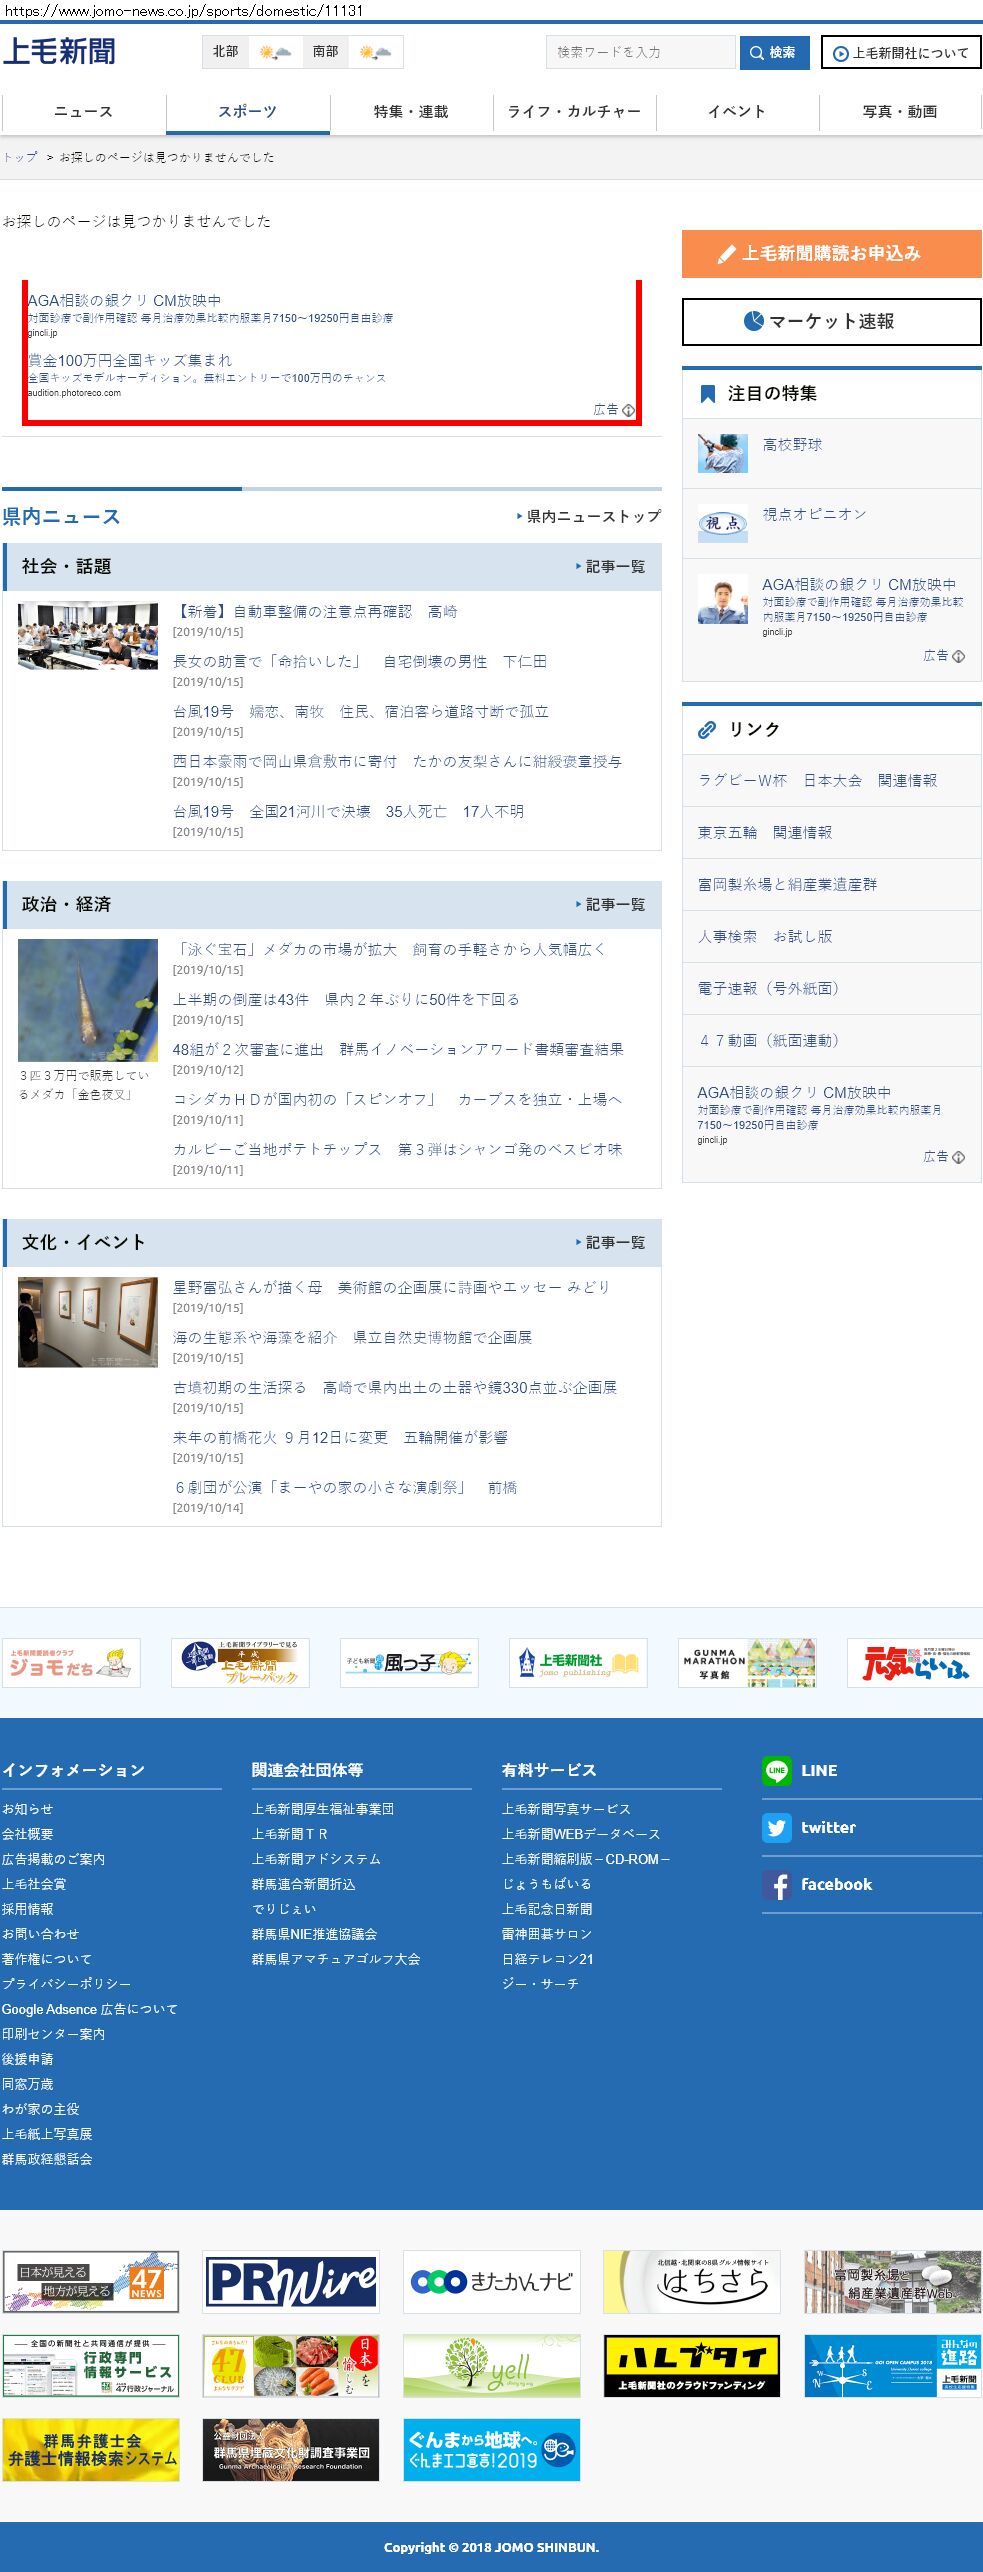
Task: Click the medaka fish article thumbnail
Action: pyautogui.click(x=88, y=1000)
